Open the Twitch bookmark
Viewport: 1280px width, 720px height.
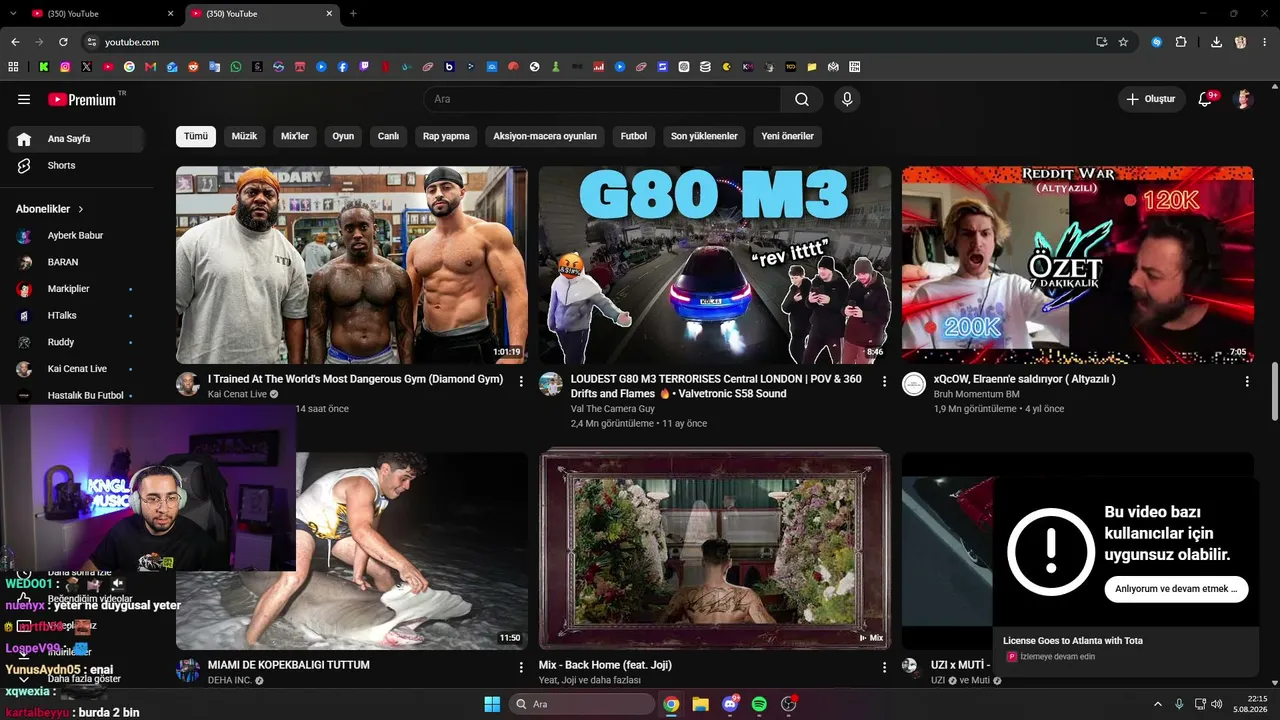(x=364, y=67)
